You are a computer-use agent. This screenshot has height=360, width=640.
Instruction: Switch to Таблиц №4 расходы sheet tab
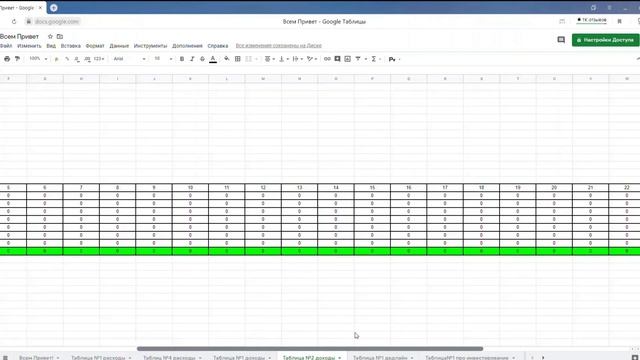(169, 358)
